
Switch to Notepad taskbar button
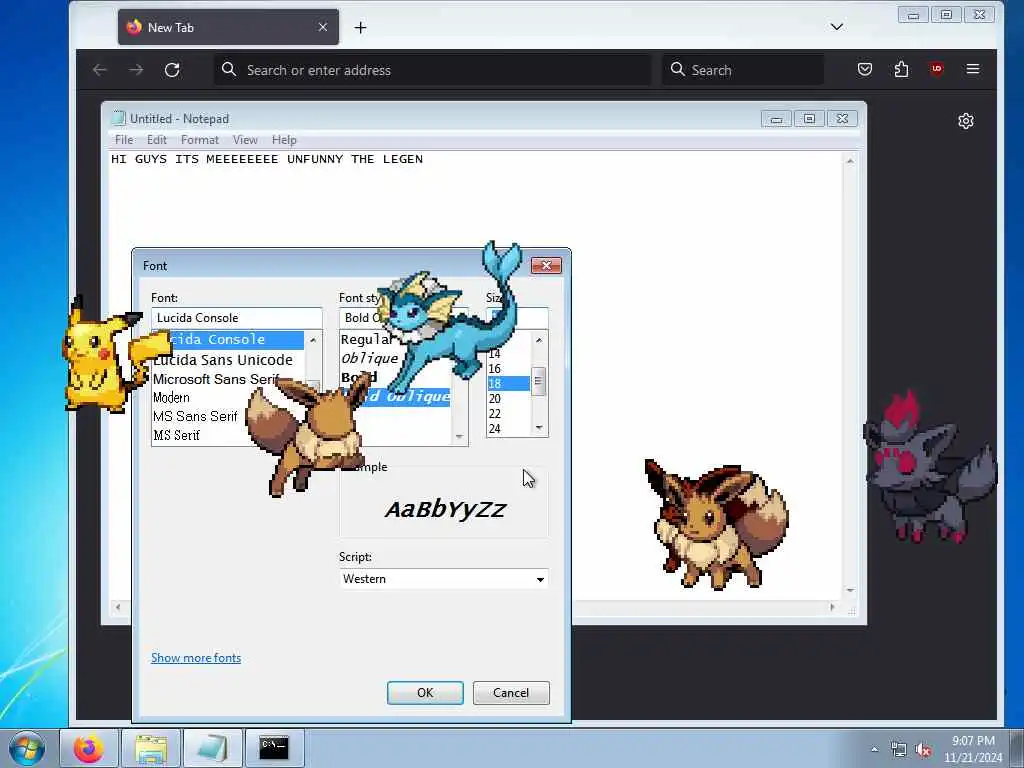tap(213, 748)
